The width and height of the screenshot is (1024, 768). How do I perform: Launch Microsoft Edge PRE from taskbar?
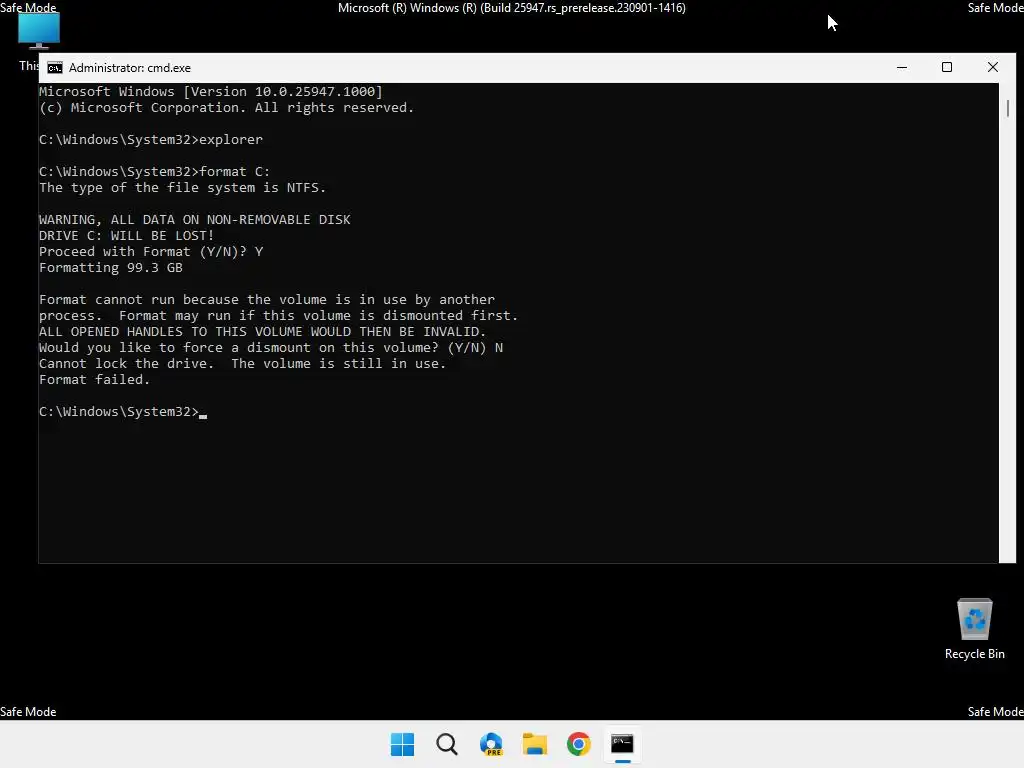(x=491, y=744)
